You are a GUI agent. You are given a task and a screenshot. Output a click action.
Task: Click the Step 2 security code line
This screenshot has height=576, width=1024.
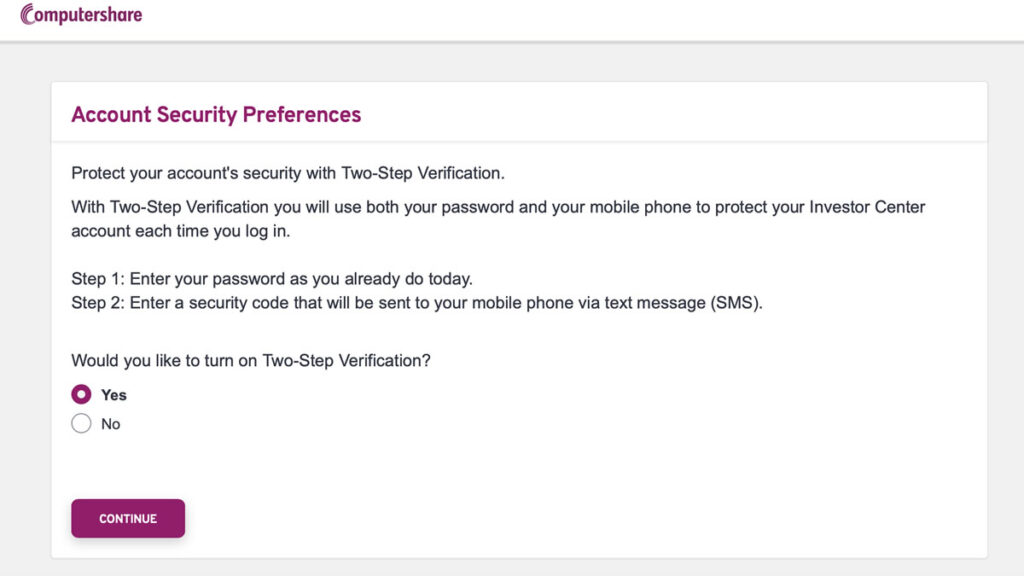417,303
